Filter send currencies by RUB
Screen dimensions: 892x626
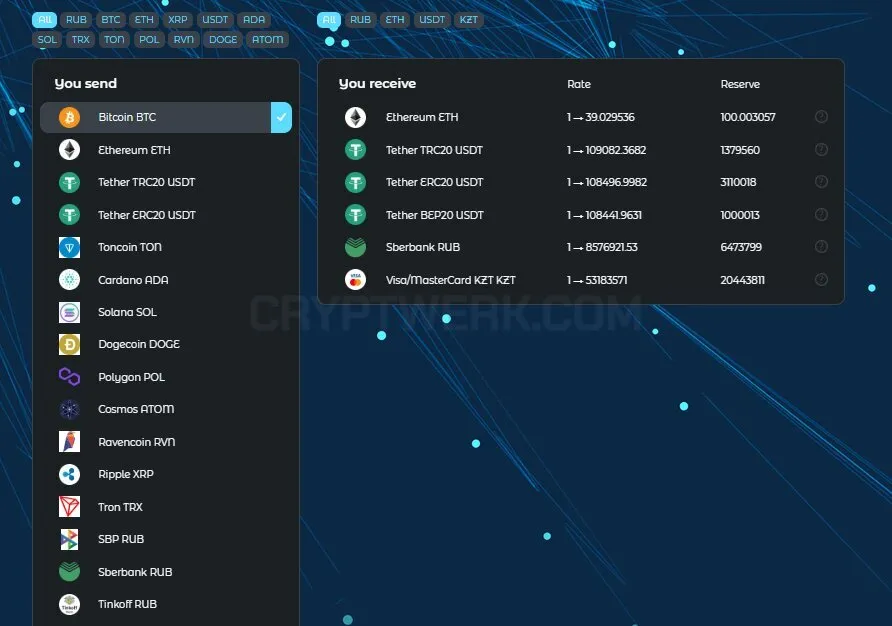[x=76, y=19]
